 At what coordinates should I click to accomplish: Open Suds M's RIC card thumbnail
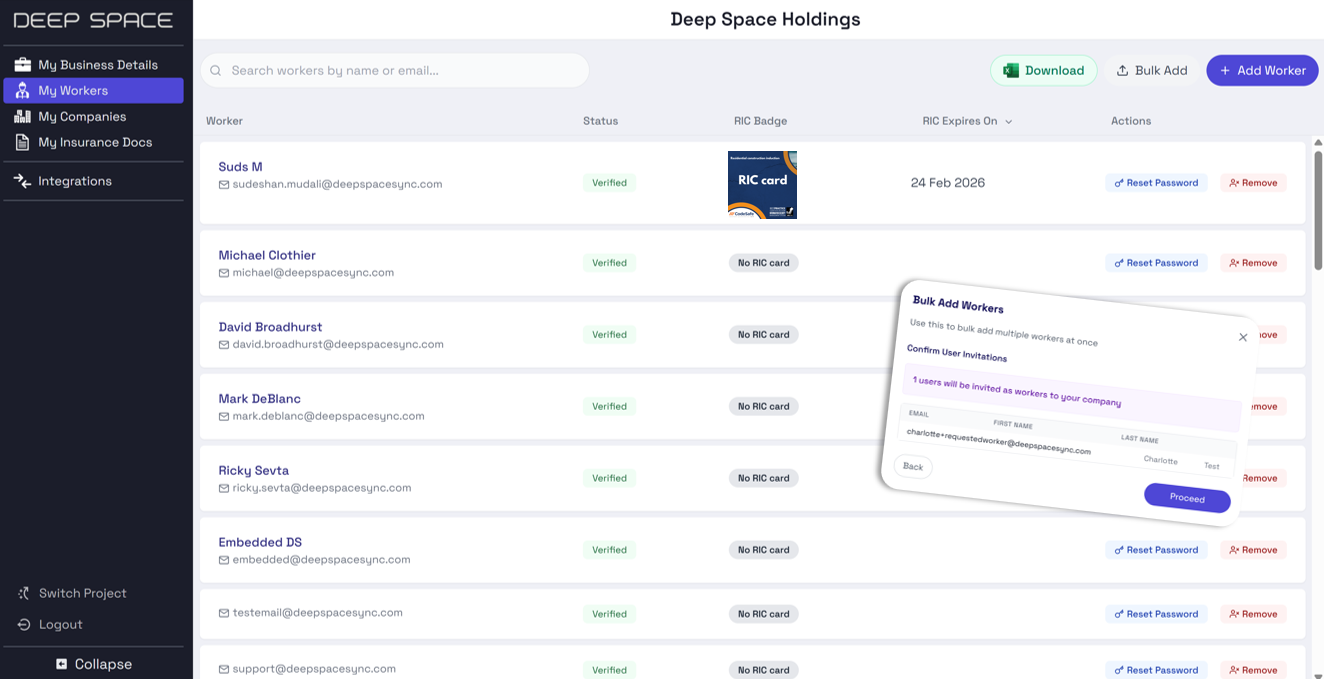pos(762,185)
